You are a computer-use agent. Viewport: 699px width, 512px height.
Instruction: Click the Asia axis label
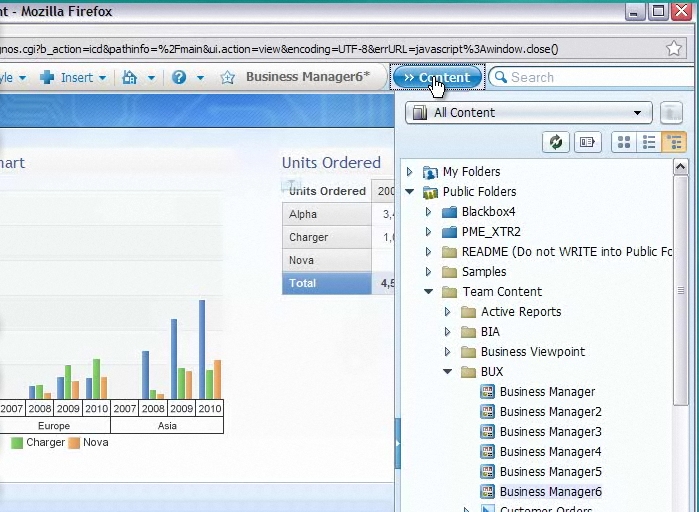tap(167, 426)
